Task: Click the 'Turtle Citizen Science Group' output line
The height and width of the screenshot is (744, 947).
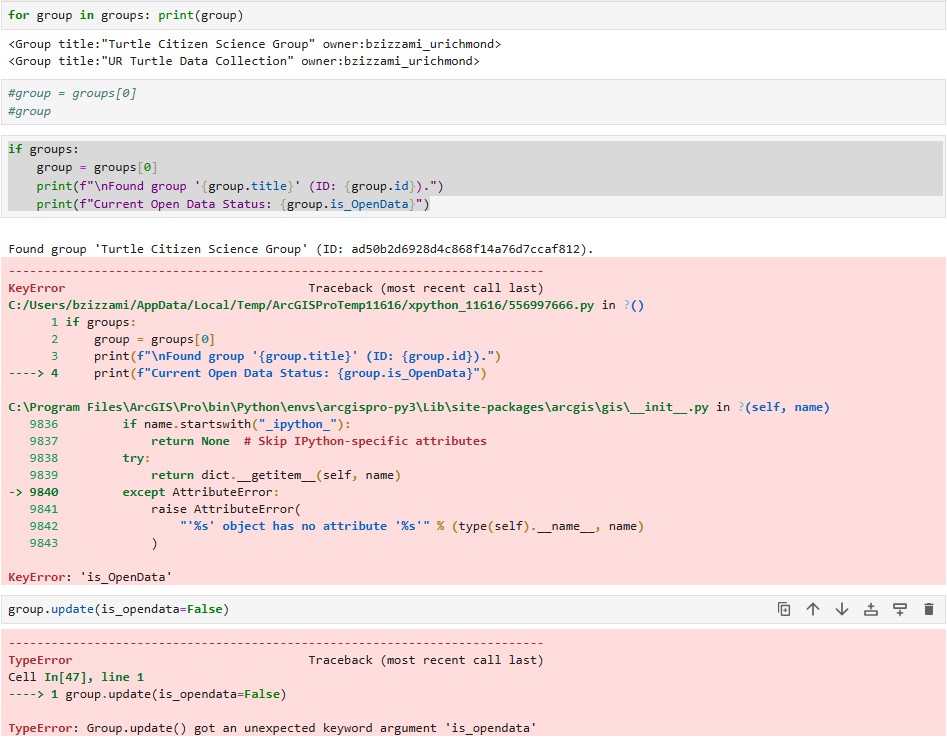Action: (x=254, y=44)
